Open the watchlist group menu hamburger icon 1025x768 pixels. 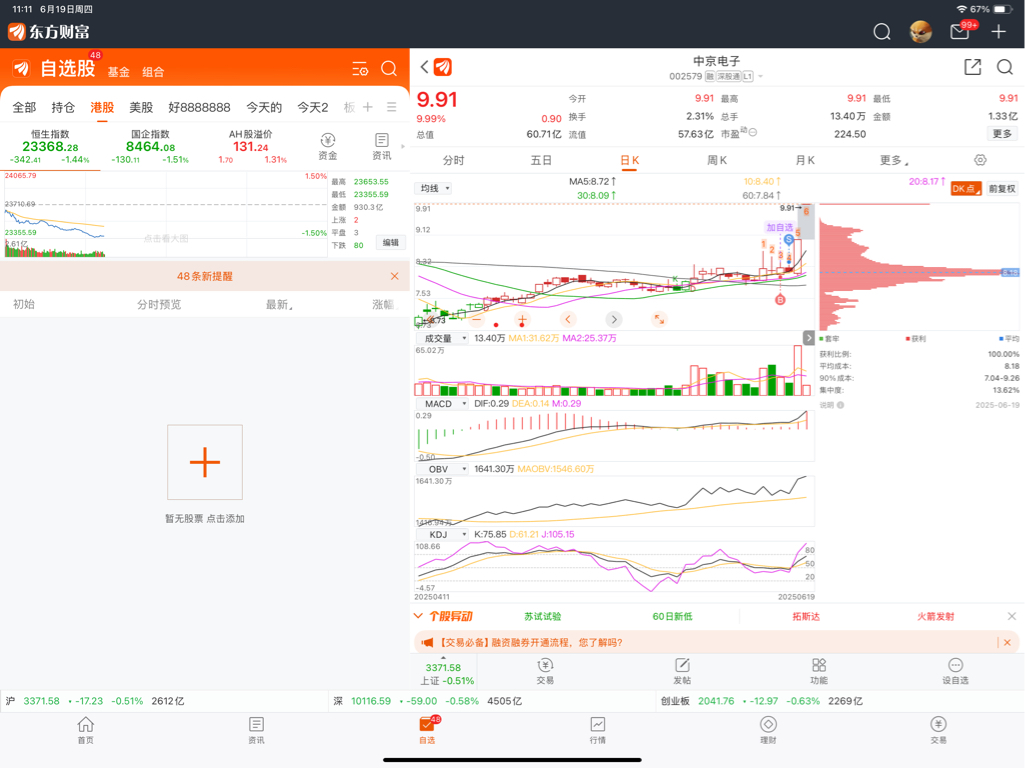tap(392, 107)
